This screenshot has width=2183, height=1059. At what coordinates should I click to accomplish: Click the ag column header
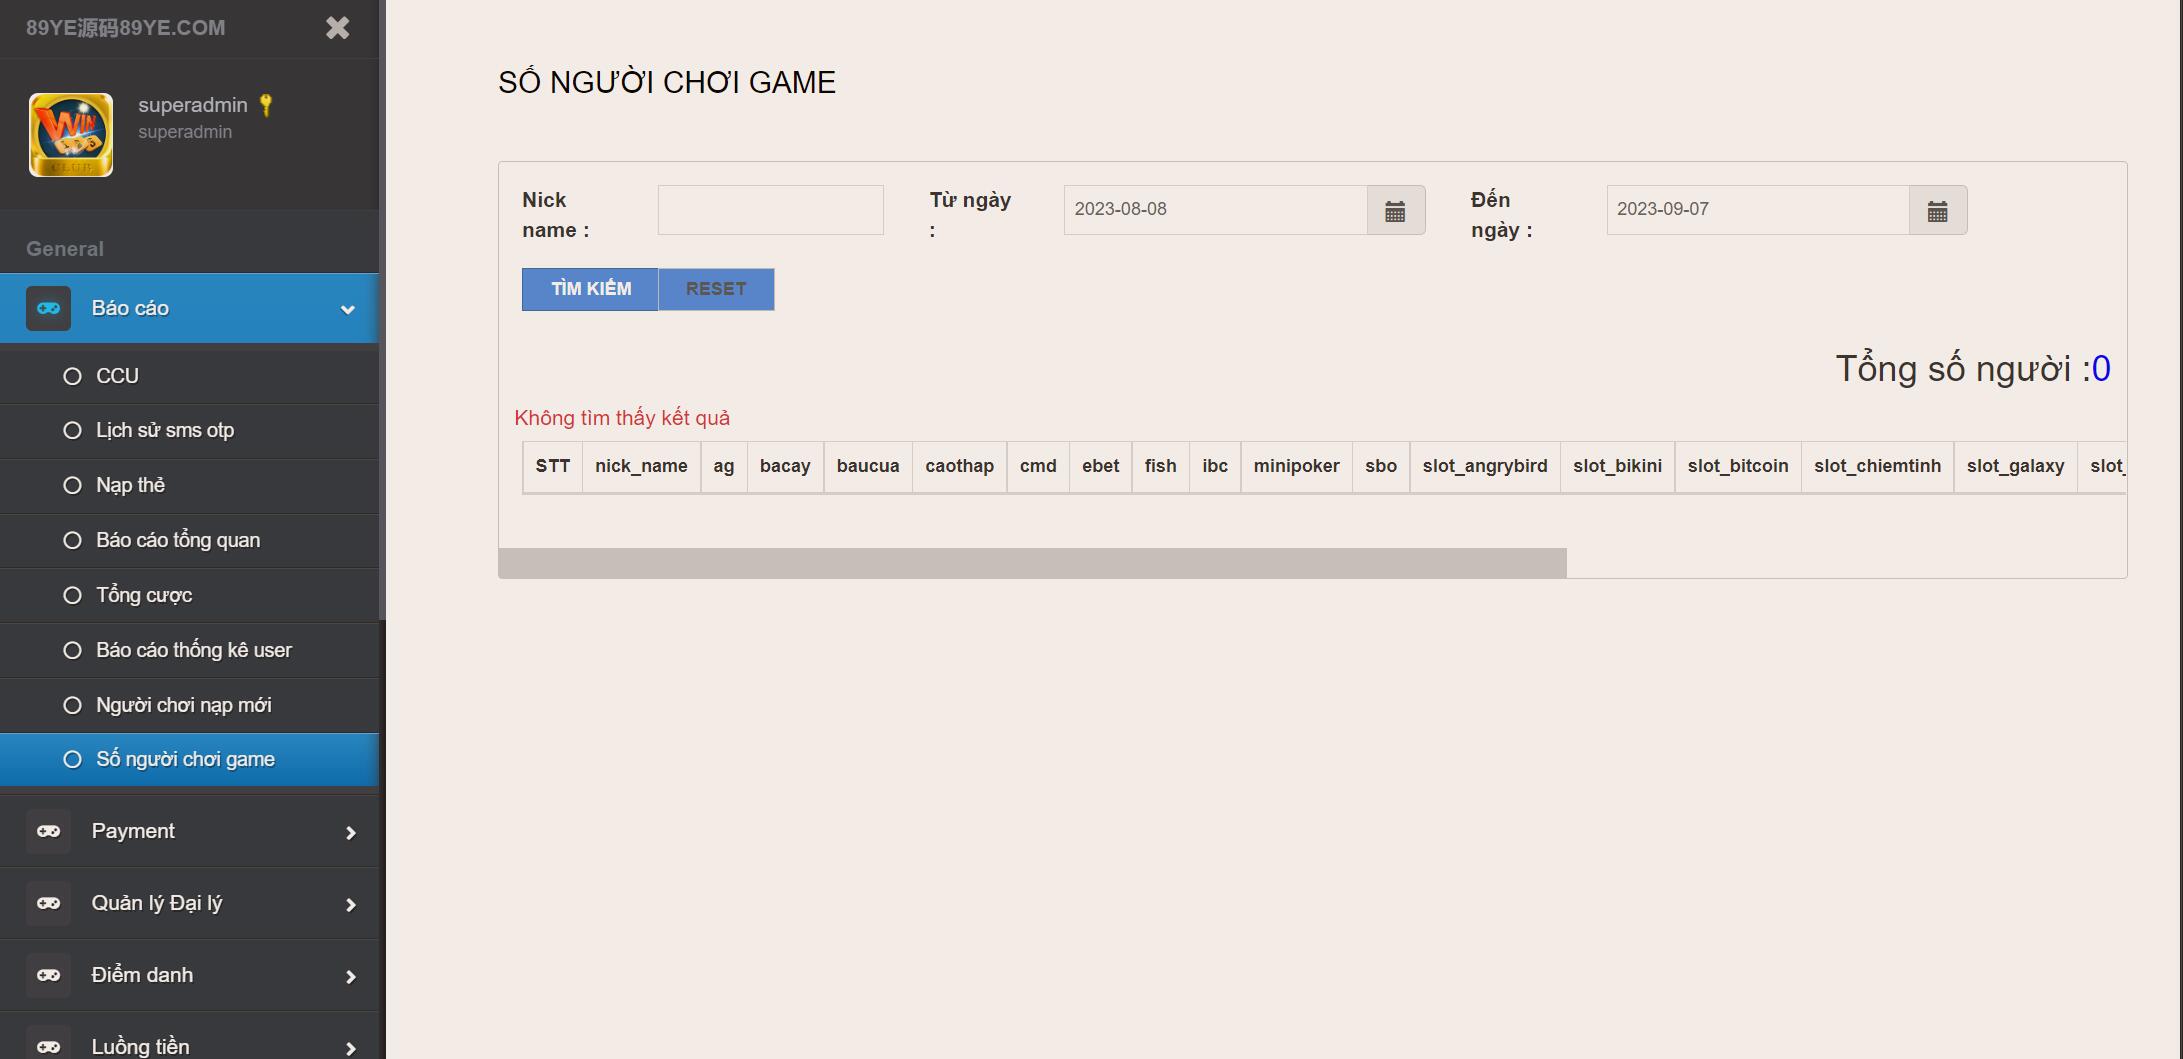(x=724, y=467)
